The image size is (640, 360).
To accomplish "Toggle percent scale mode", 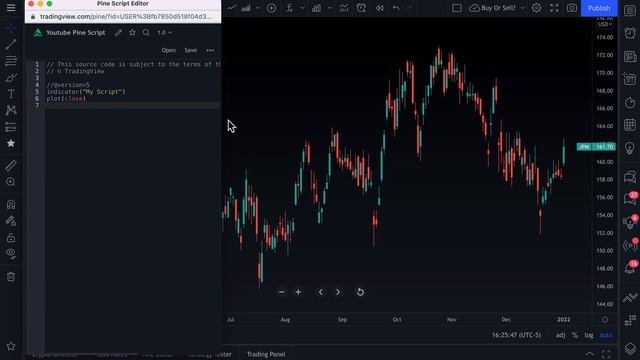I will click(575, 335).
